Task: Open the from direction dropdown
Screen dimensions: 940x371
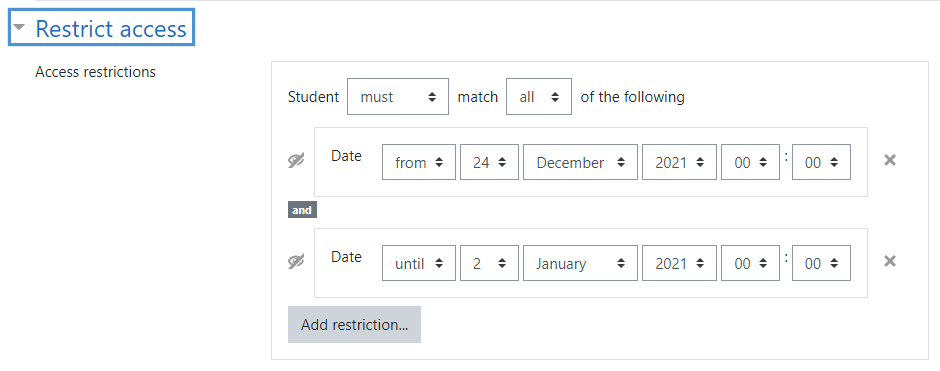Action: click(x=418, y=162)
